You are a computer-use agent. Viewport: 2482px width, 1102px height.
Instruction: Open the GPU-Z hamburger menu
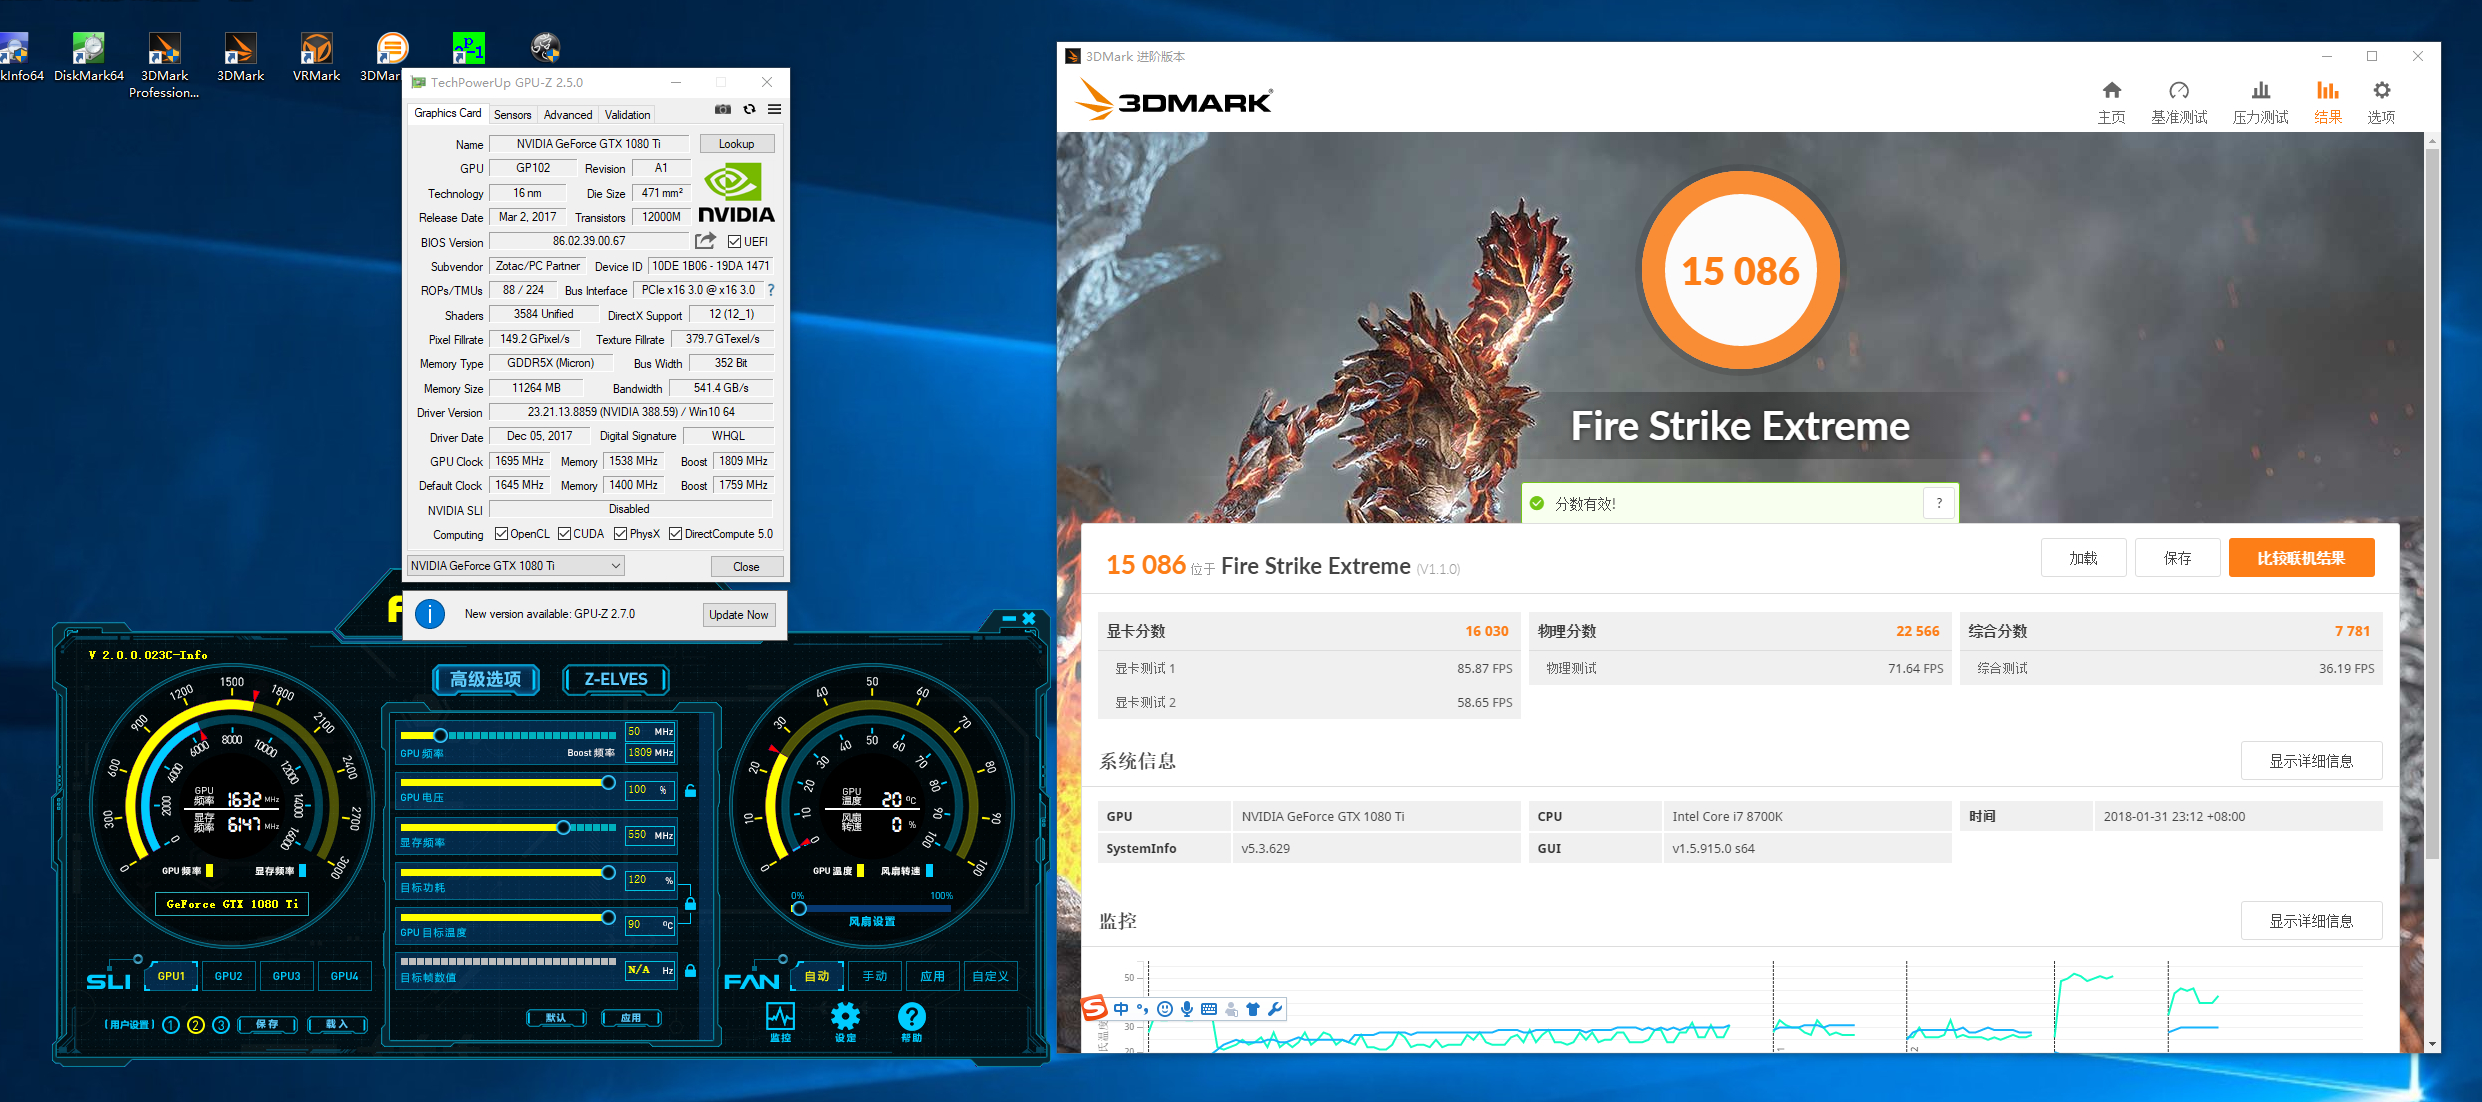tap(774, 109)
